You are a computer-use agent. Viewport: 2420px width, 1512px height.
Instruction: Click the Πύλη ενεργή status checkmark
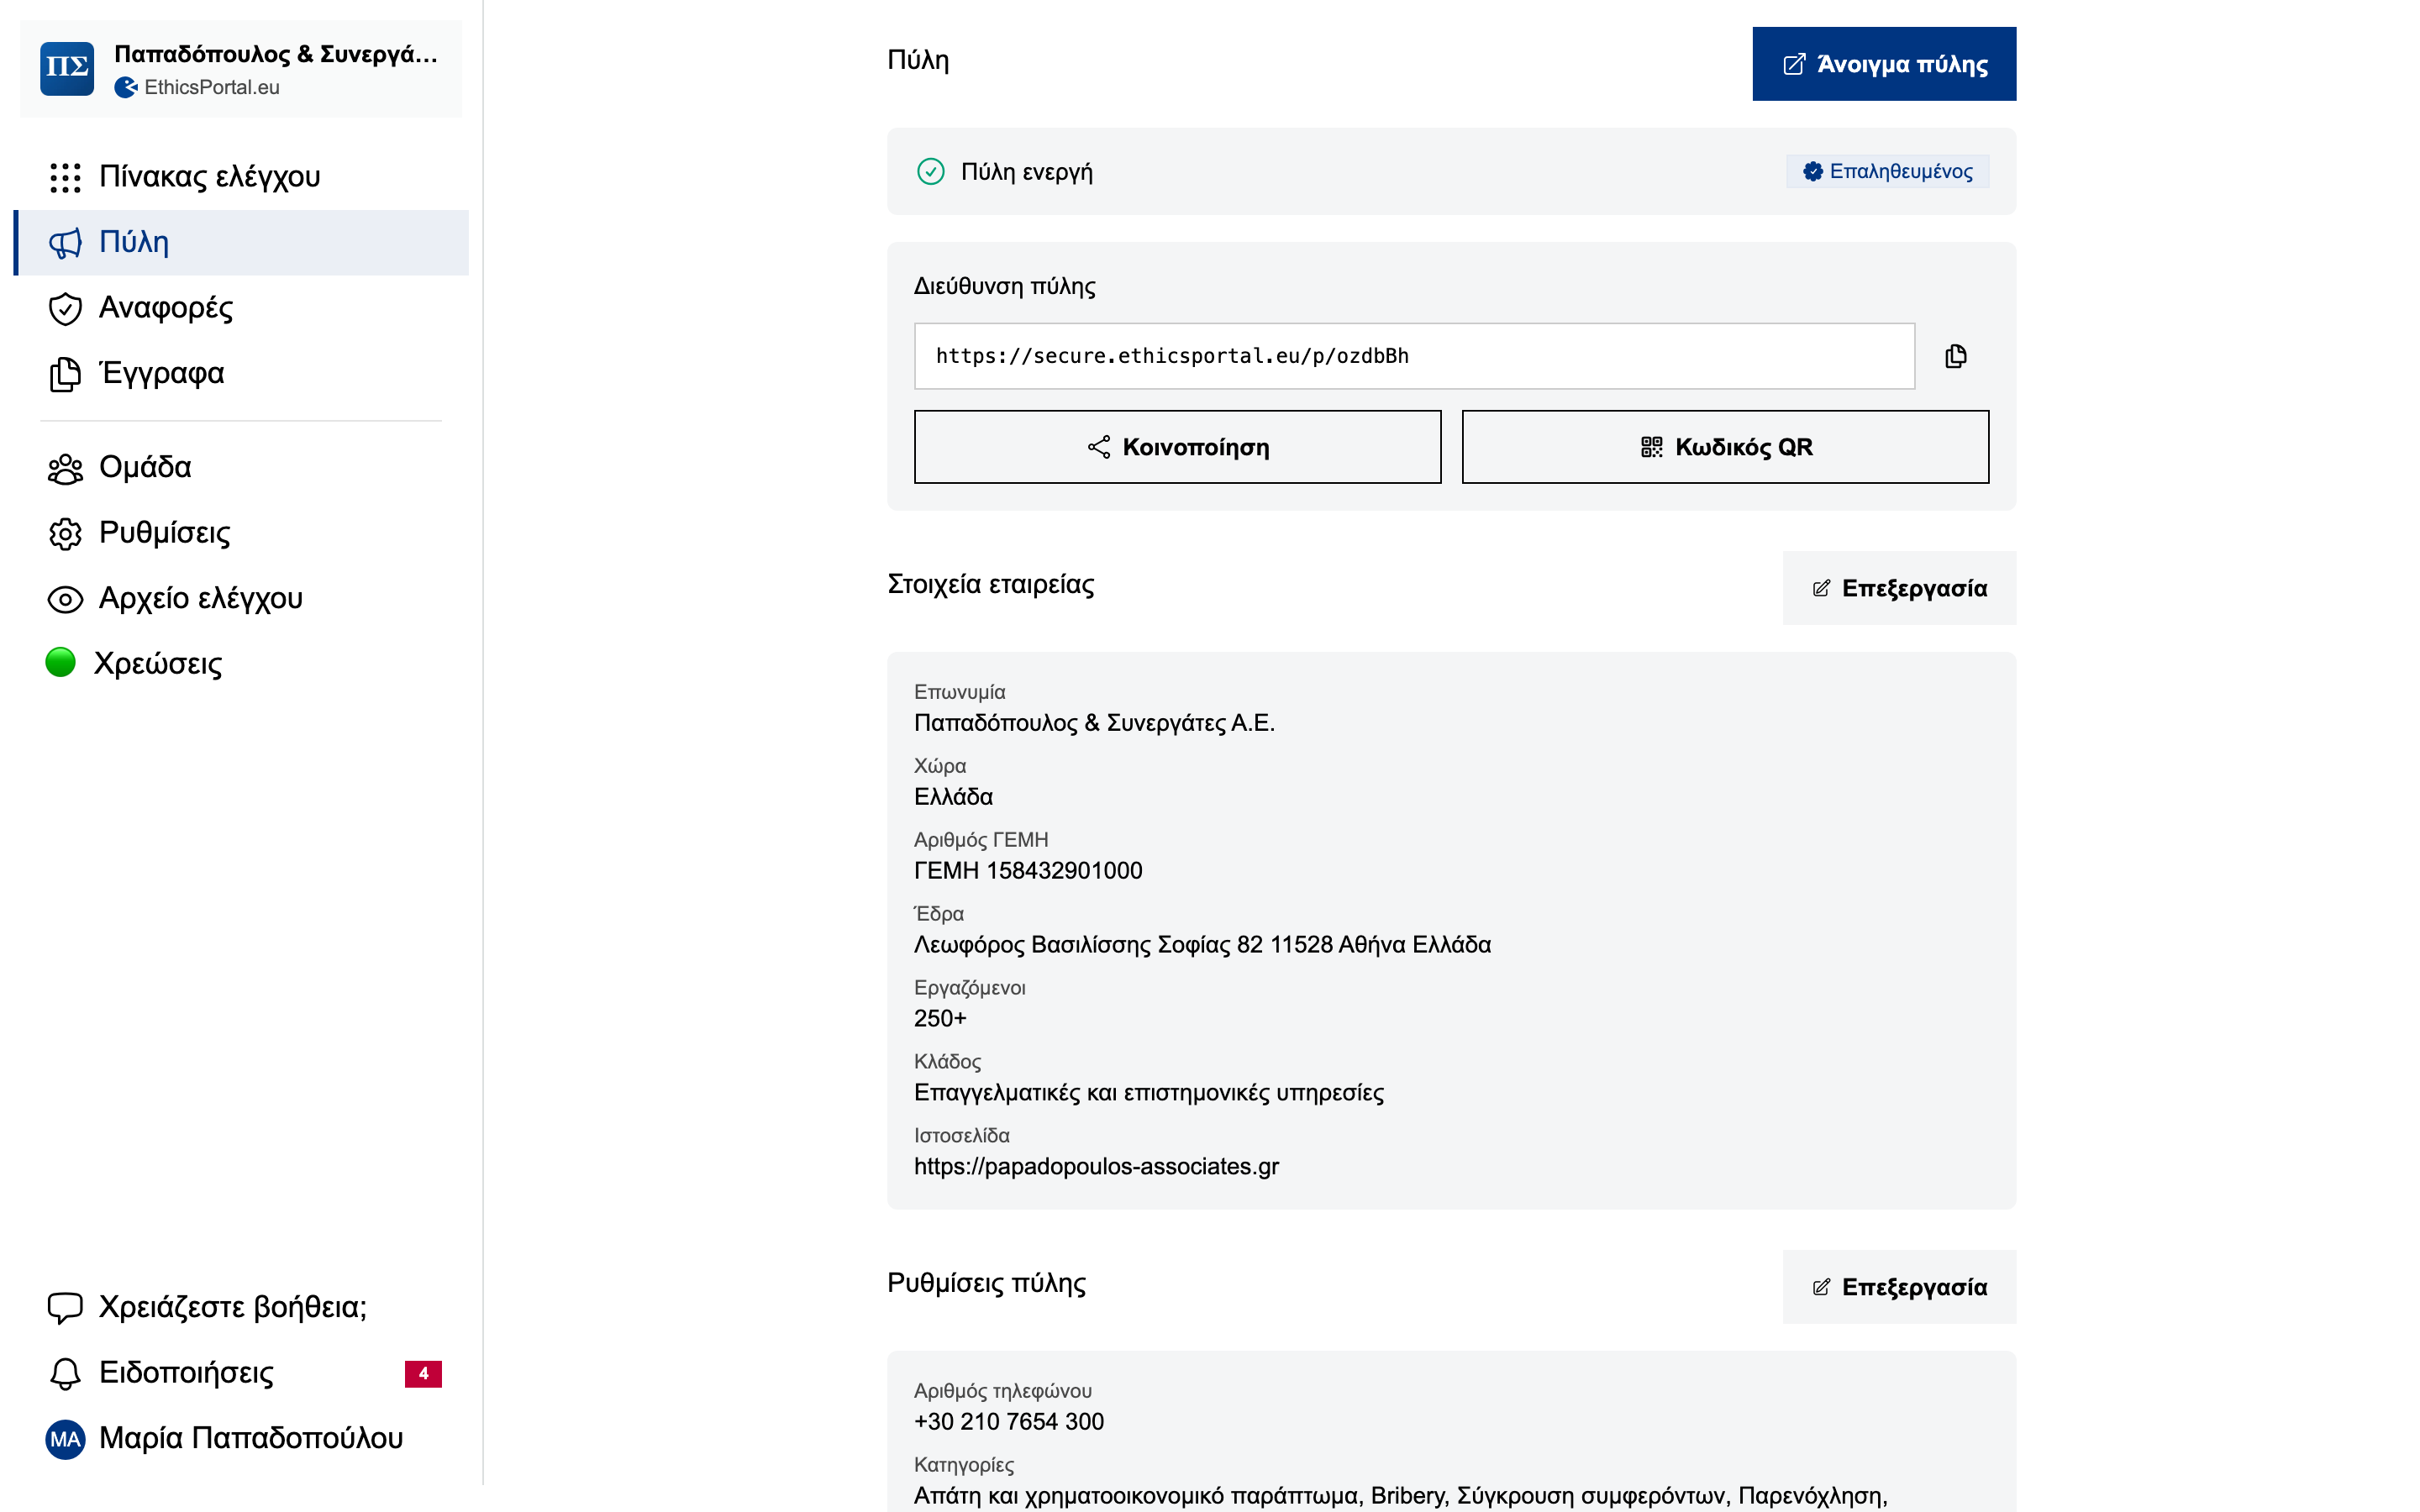pyautogui.click(x=930, y=171)
